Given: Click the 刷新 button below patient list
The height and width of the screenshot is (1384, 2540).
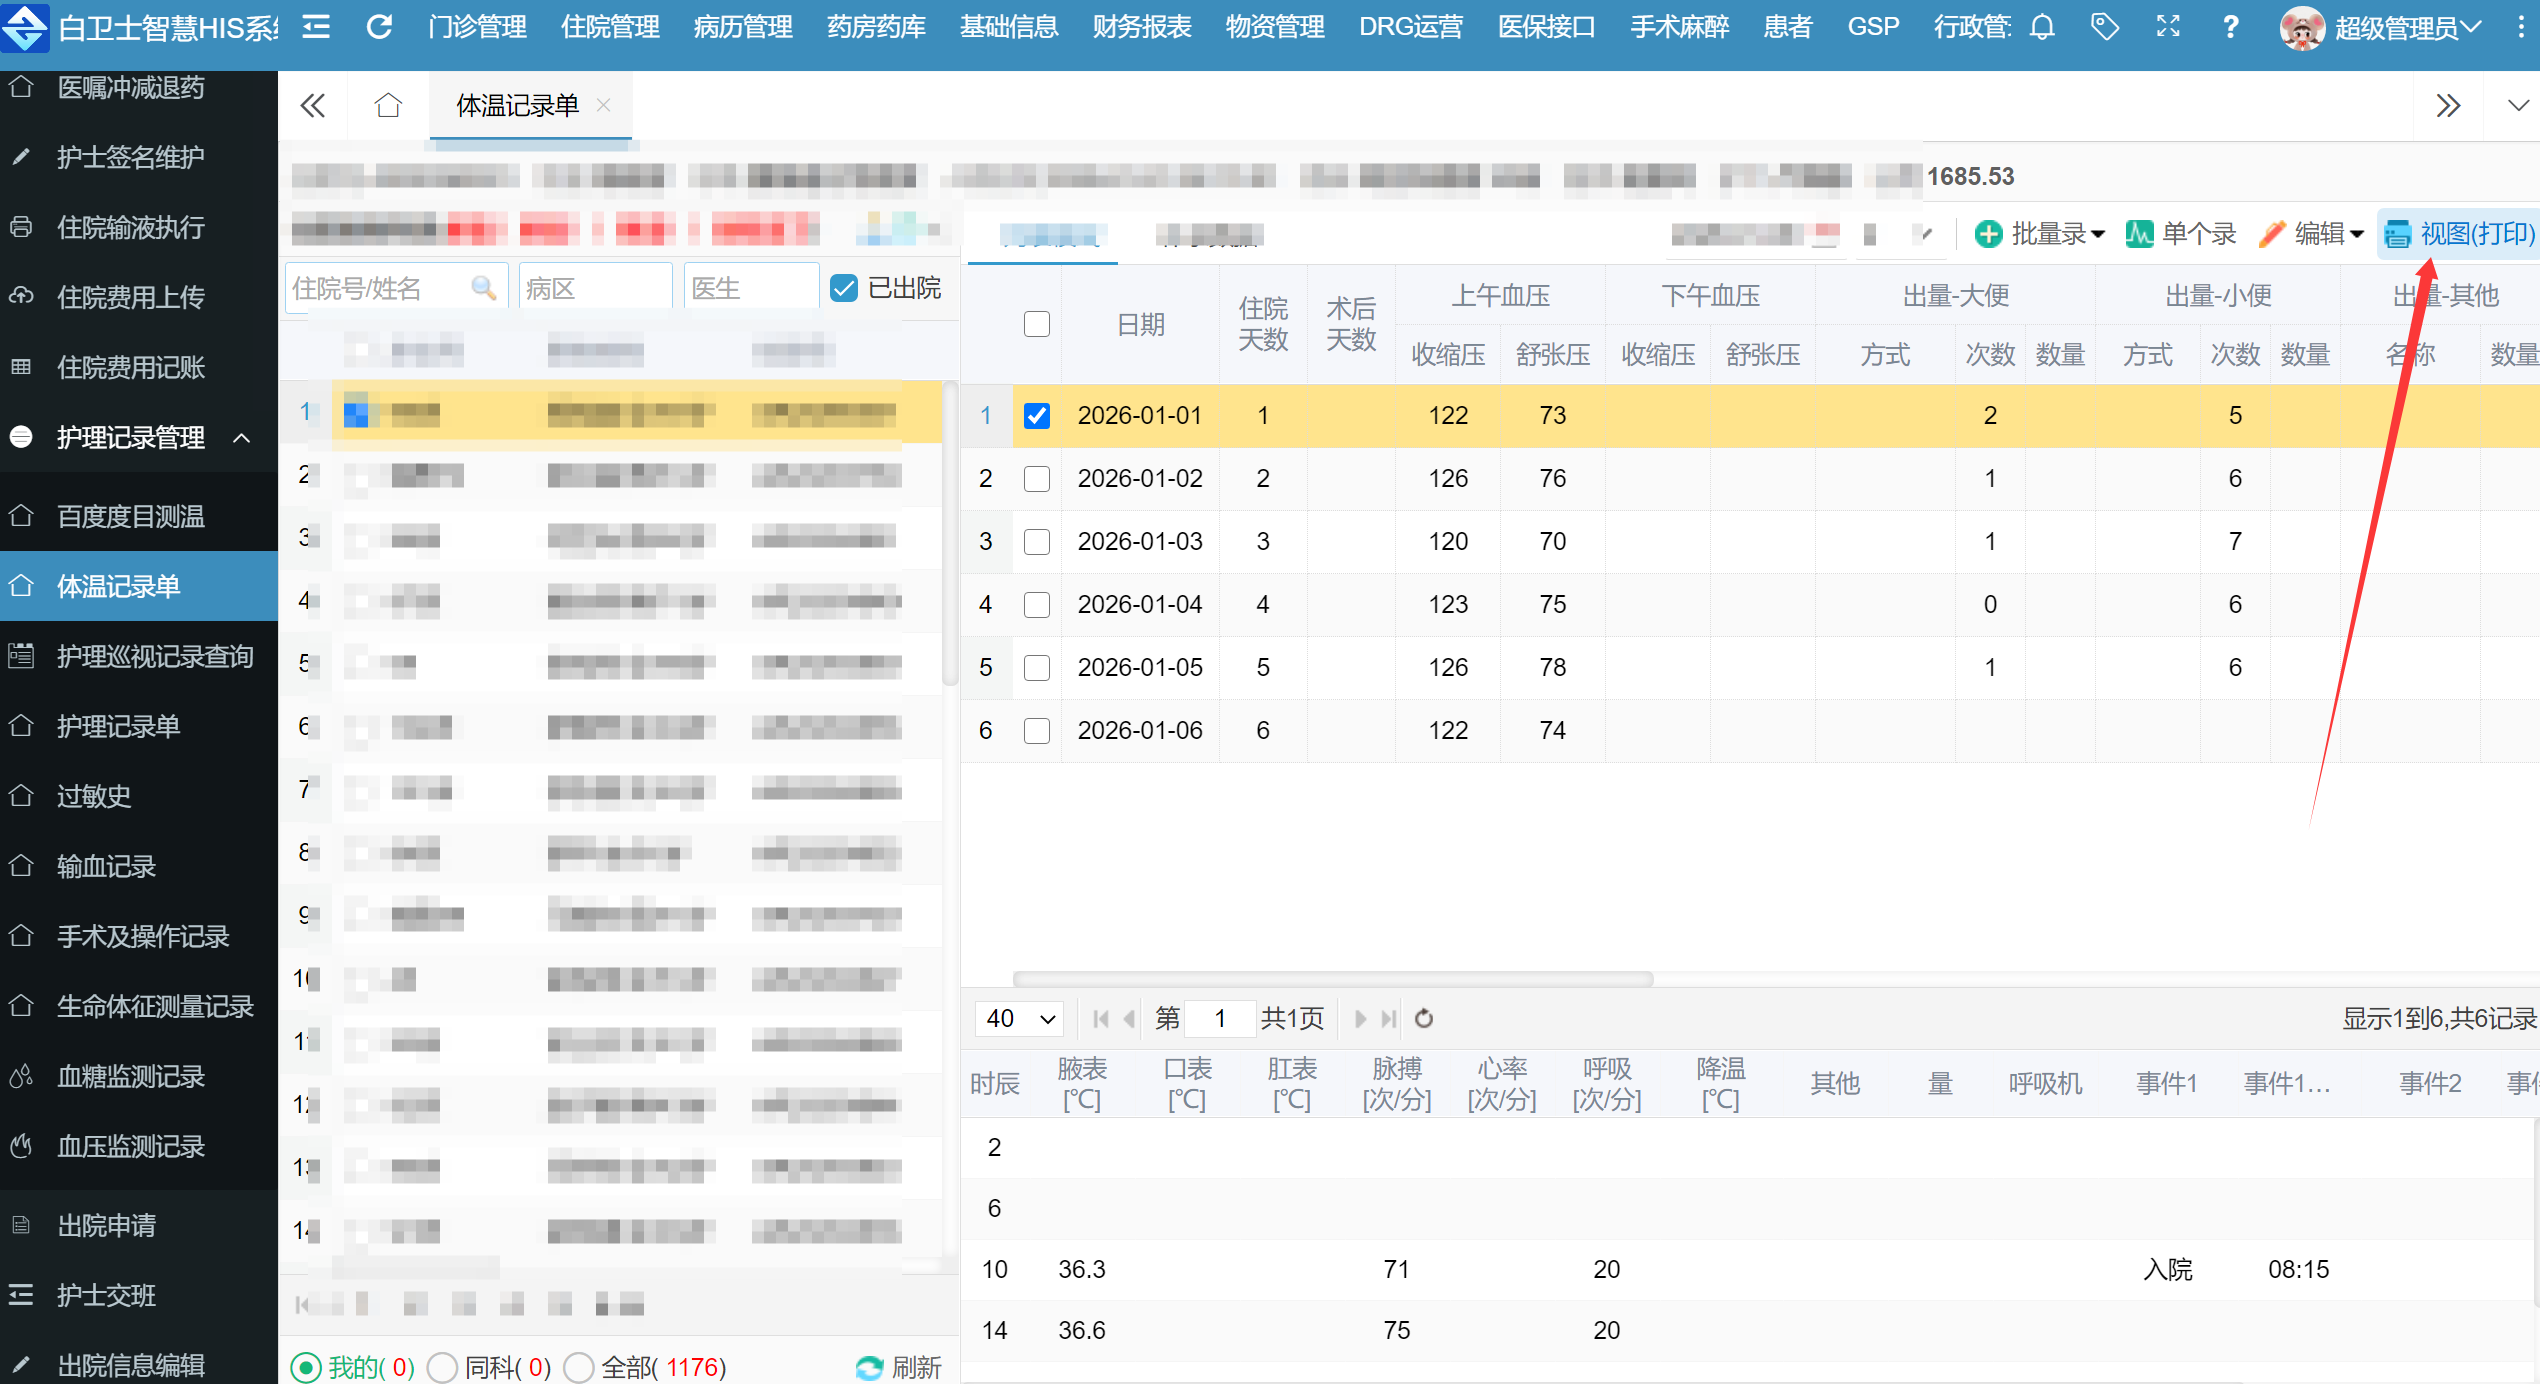Looking at the screenshot, I should (898, 1367).
